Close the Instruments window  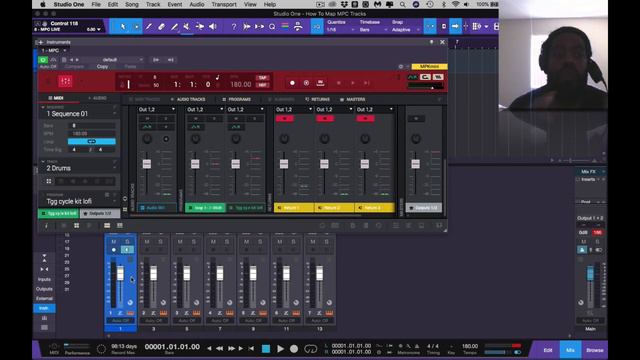(x=442, y=42)
